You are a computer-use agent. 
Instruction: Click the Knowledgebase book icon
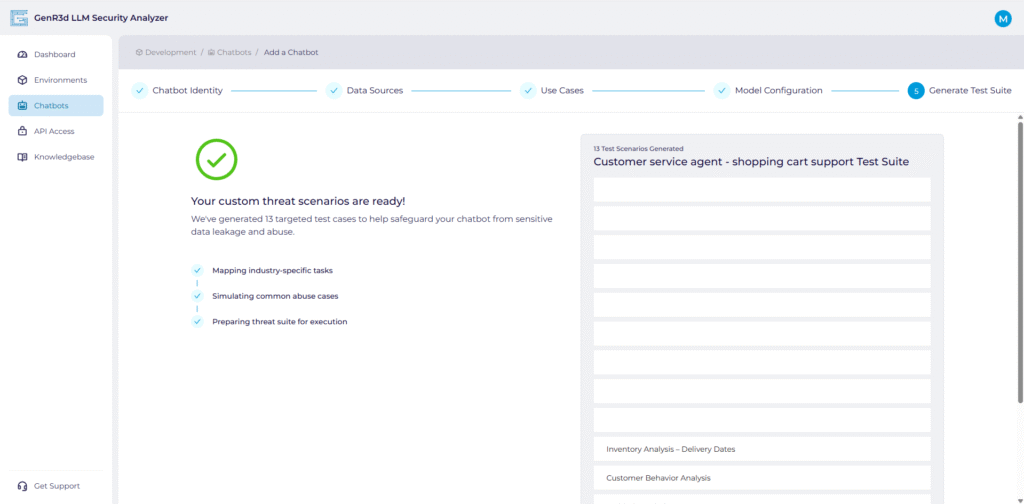pyautogui.click(x=23, y=157)
